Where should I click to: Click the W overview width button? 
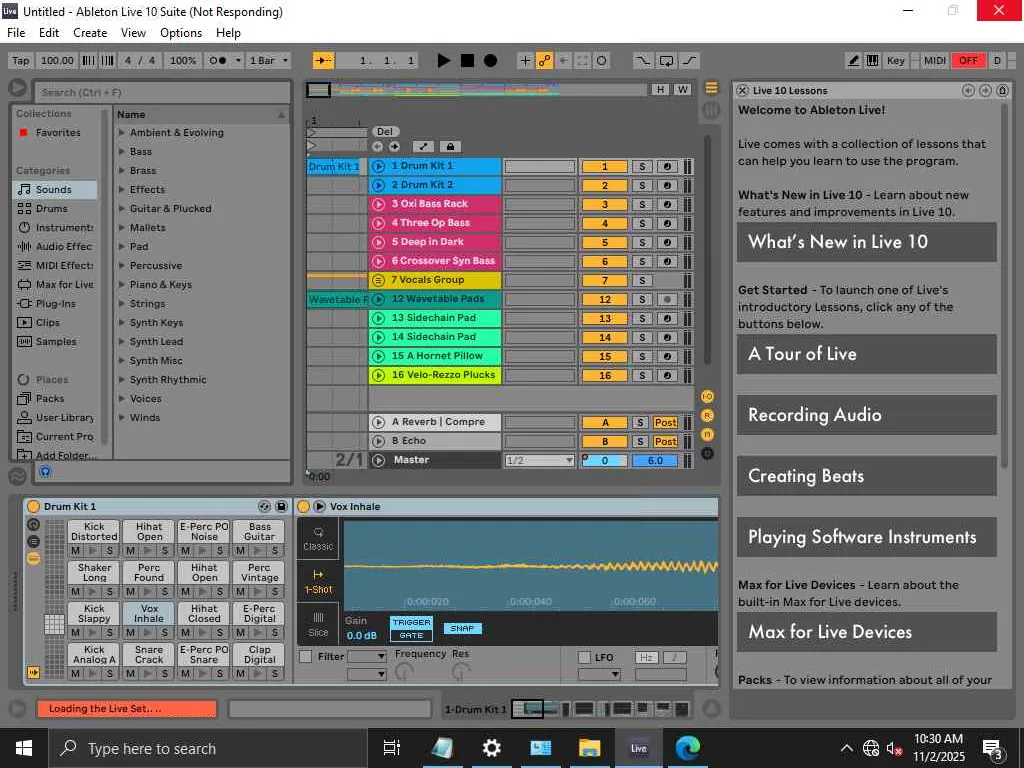tap(682, 89)
